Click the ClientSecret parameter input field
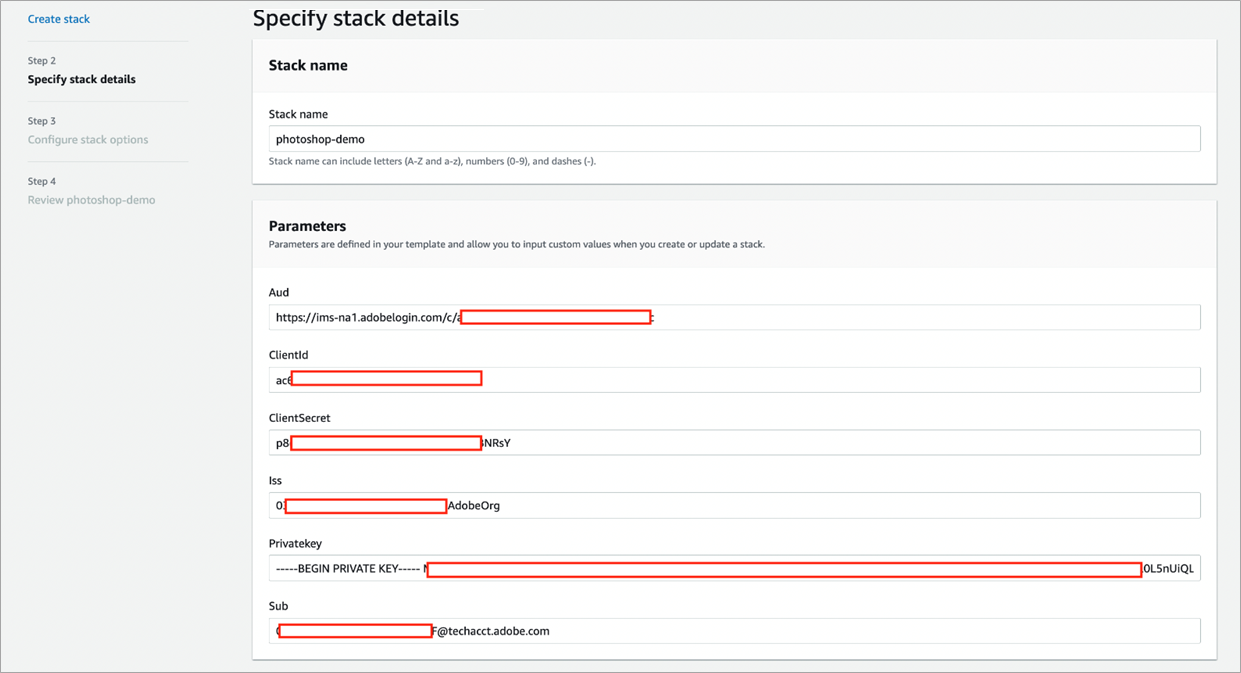The height and width of the screenshot is (673, 1241). click(734, 443)
